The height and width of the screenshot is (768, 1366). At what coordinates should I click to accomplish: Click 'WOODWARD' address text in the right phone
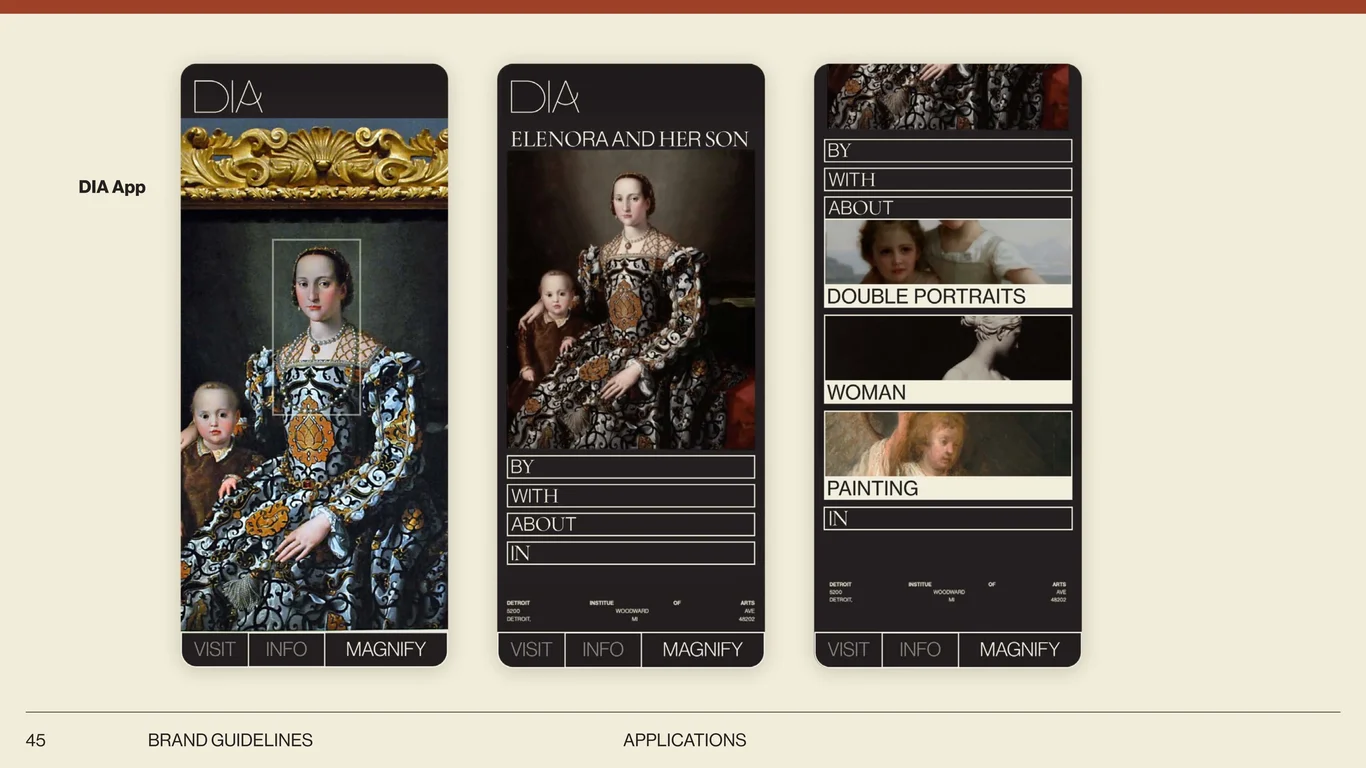949,592
